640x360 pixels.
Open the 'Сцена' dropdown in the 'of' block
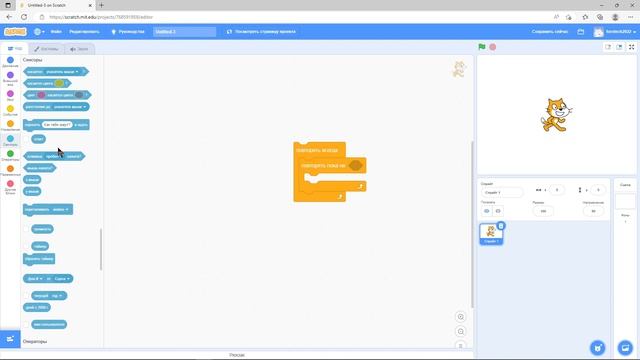pyautogui.click(x=62, y=279)
